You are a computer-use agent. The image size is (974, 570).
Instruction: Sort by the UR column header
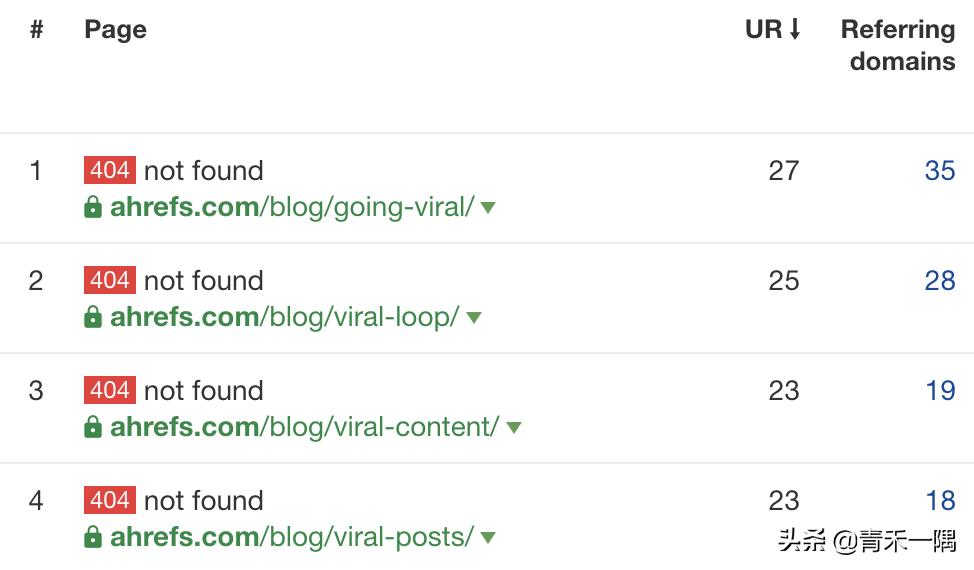coord(773,30)
